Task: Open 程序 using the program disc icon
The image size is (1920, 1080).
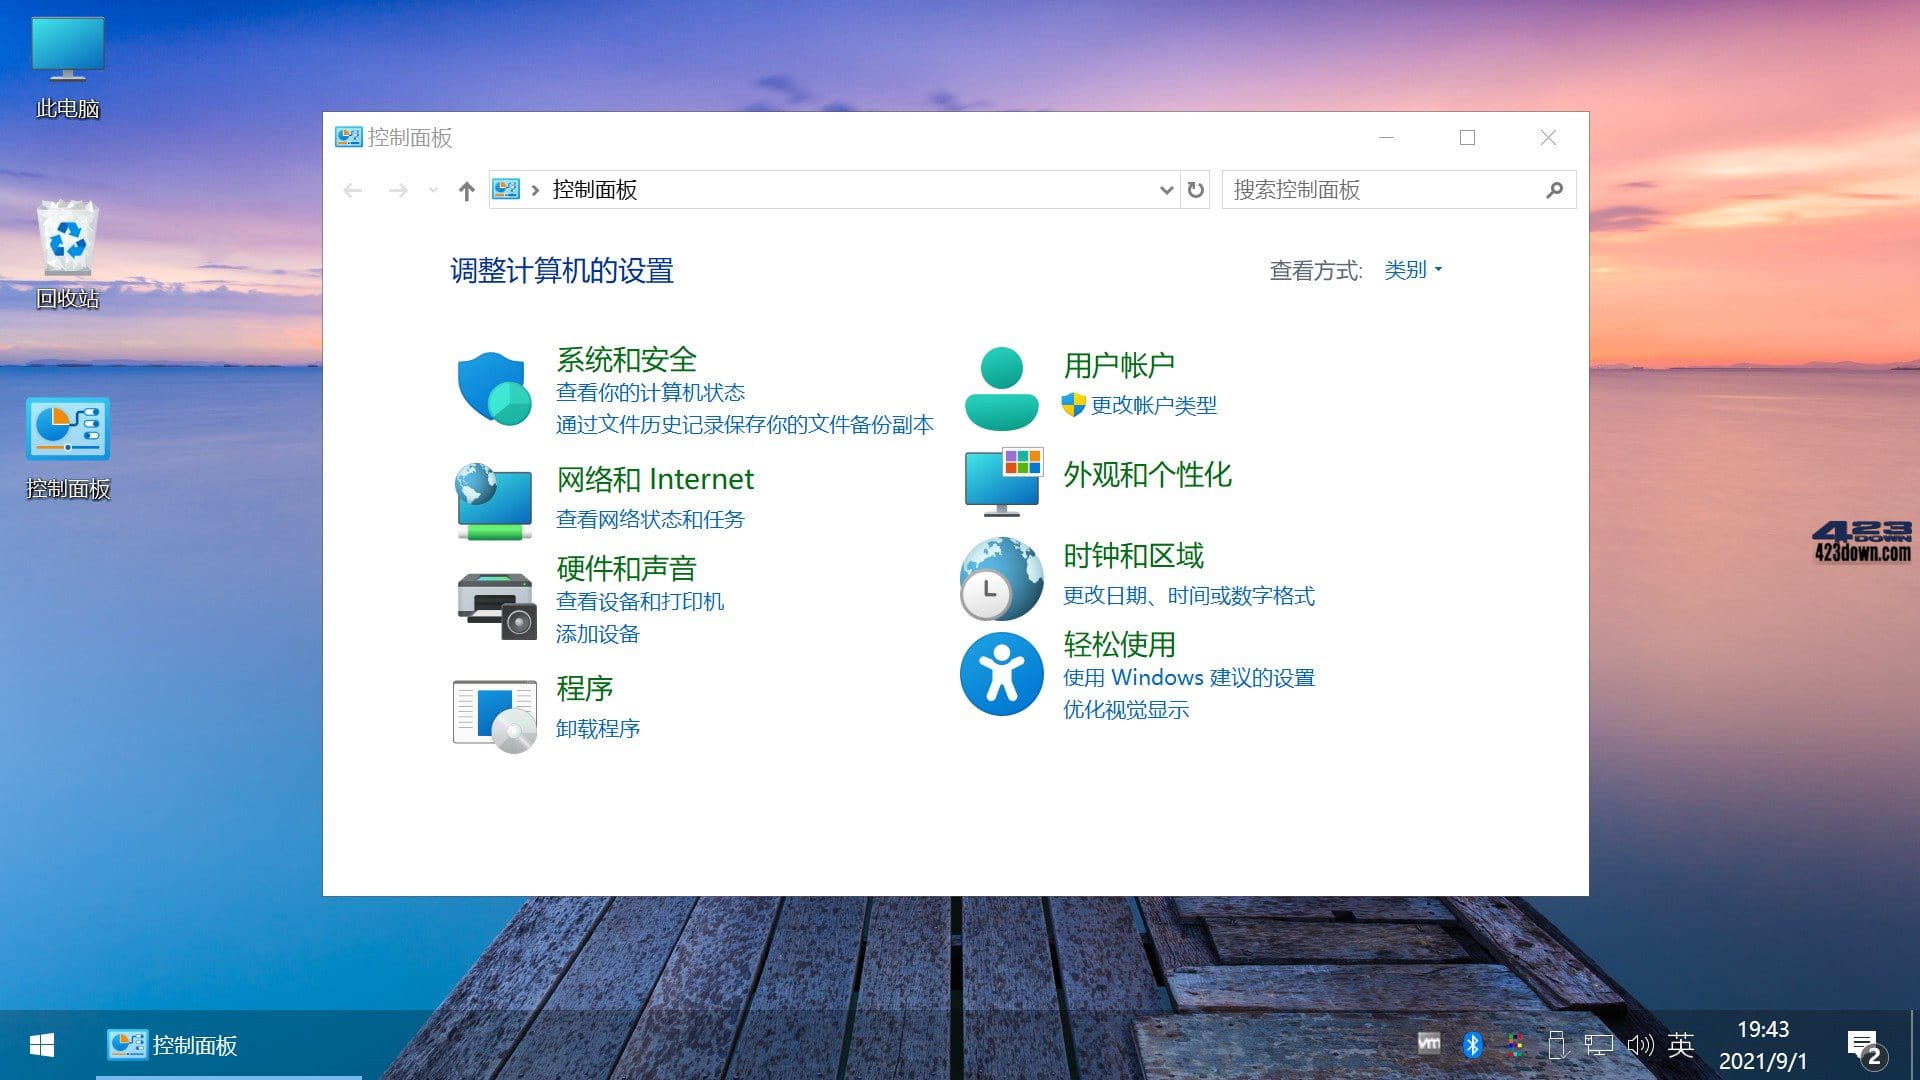Action: click(494, 713)
